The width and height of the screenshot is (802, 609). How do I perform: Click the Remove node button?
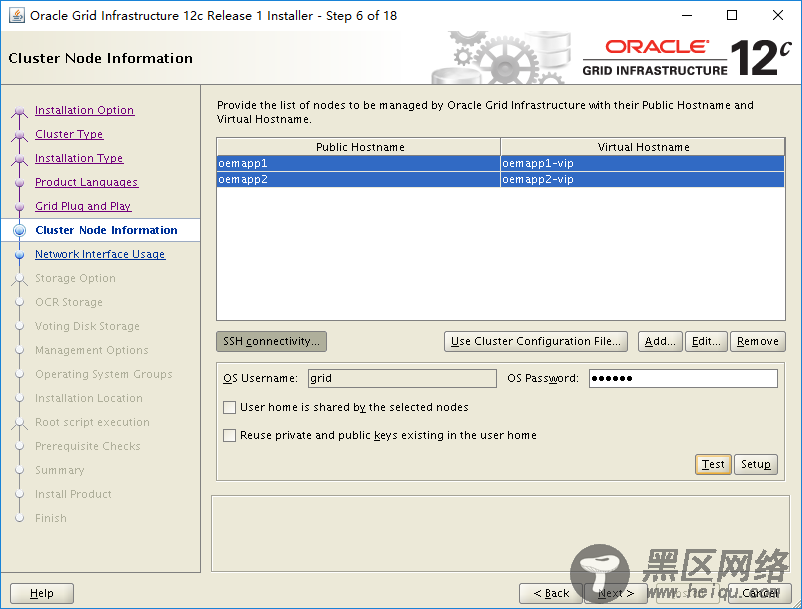click(x=758, y=342)
